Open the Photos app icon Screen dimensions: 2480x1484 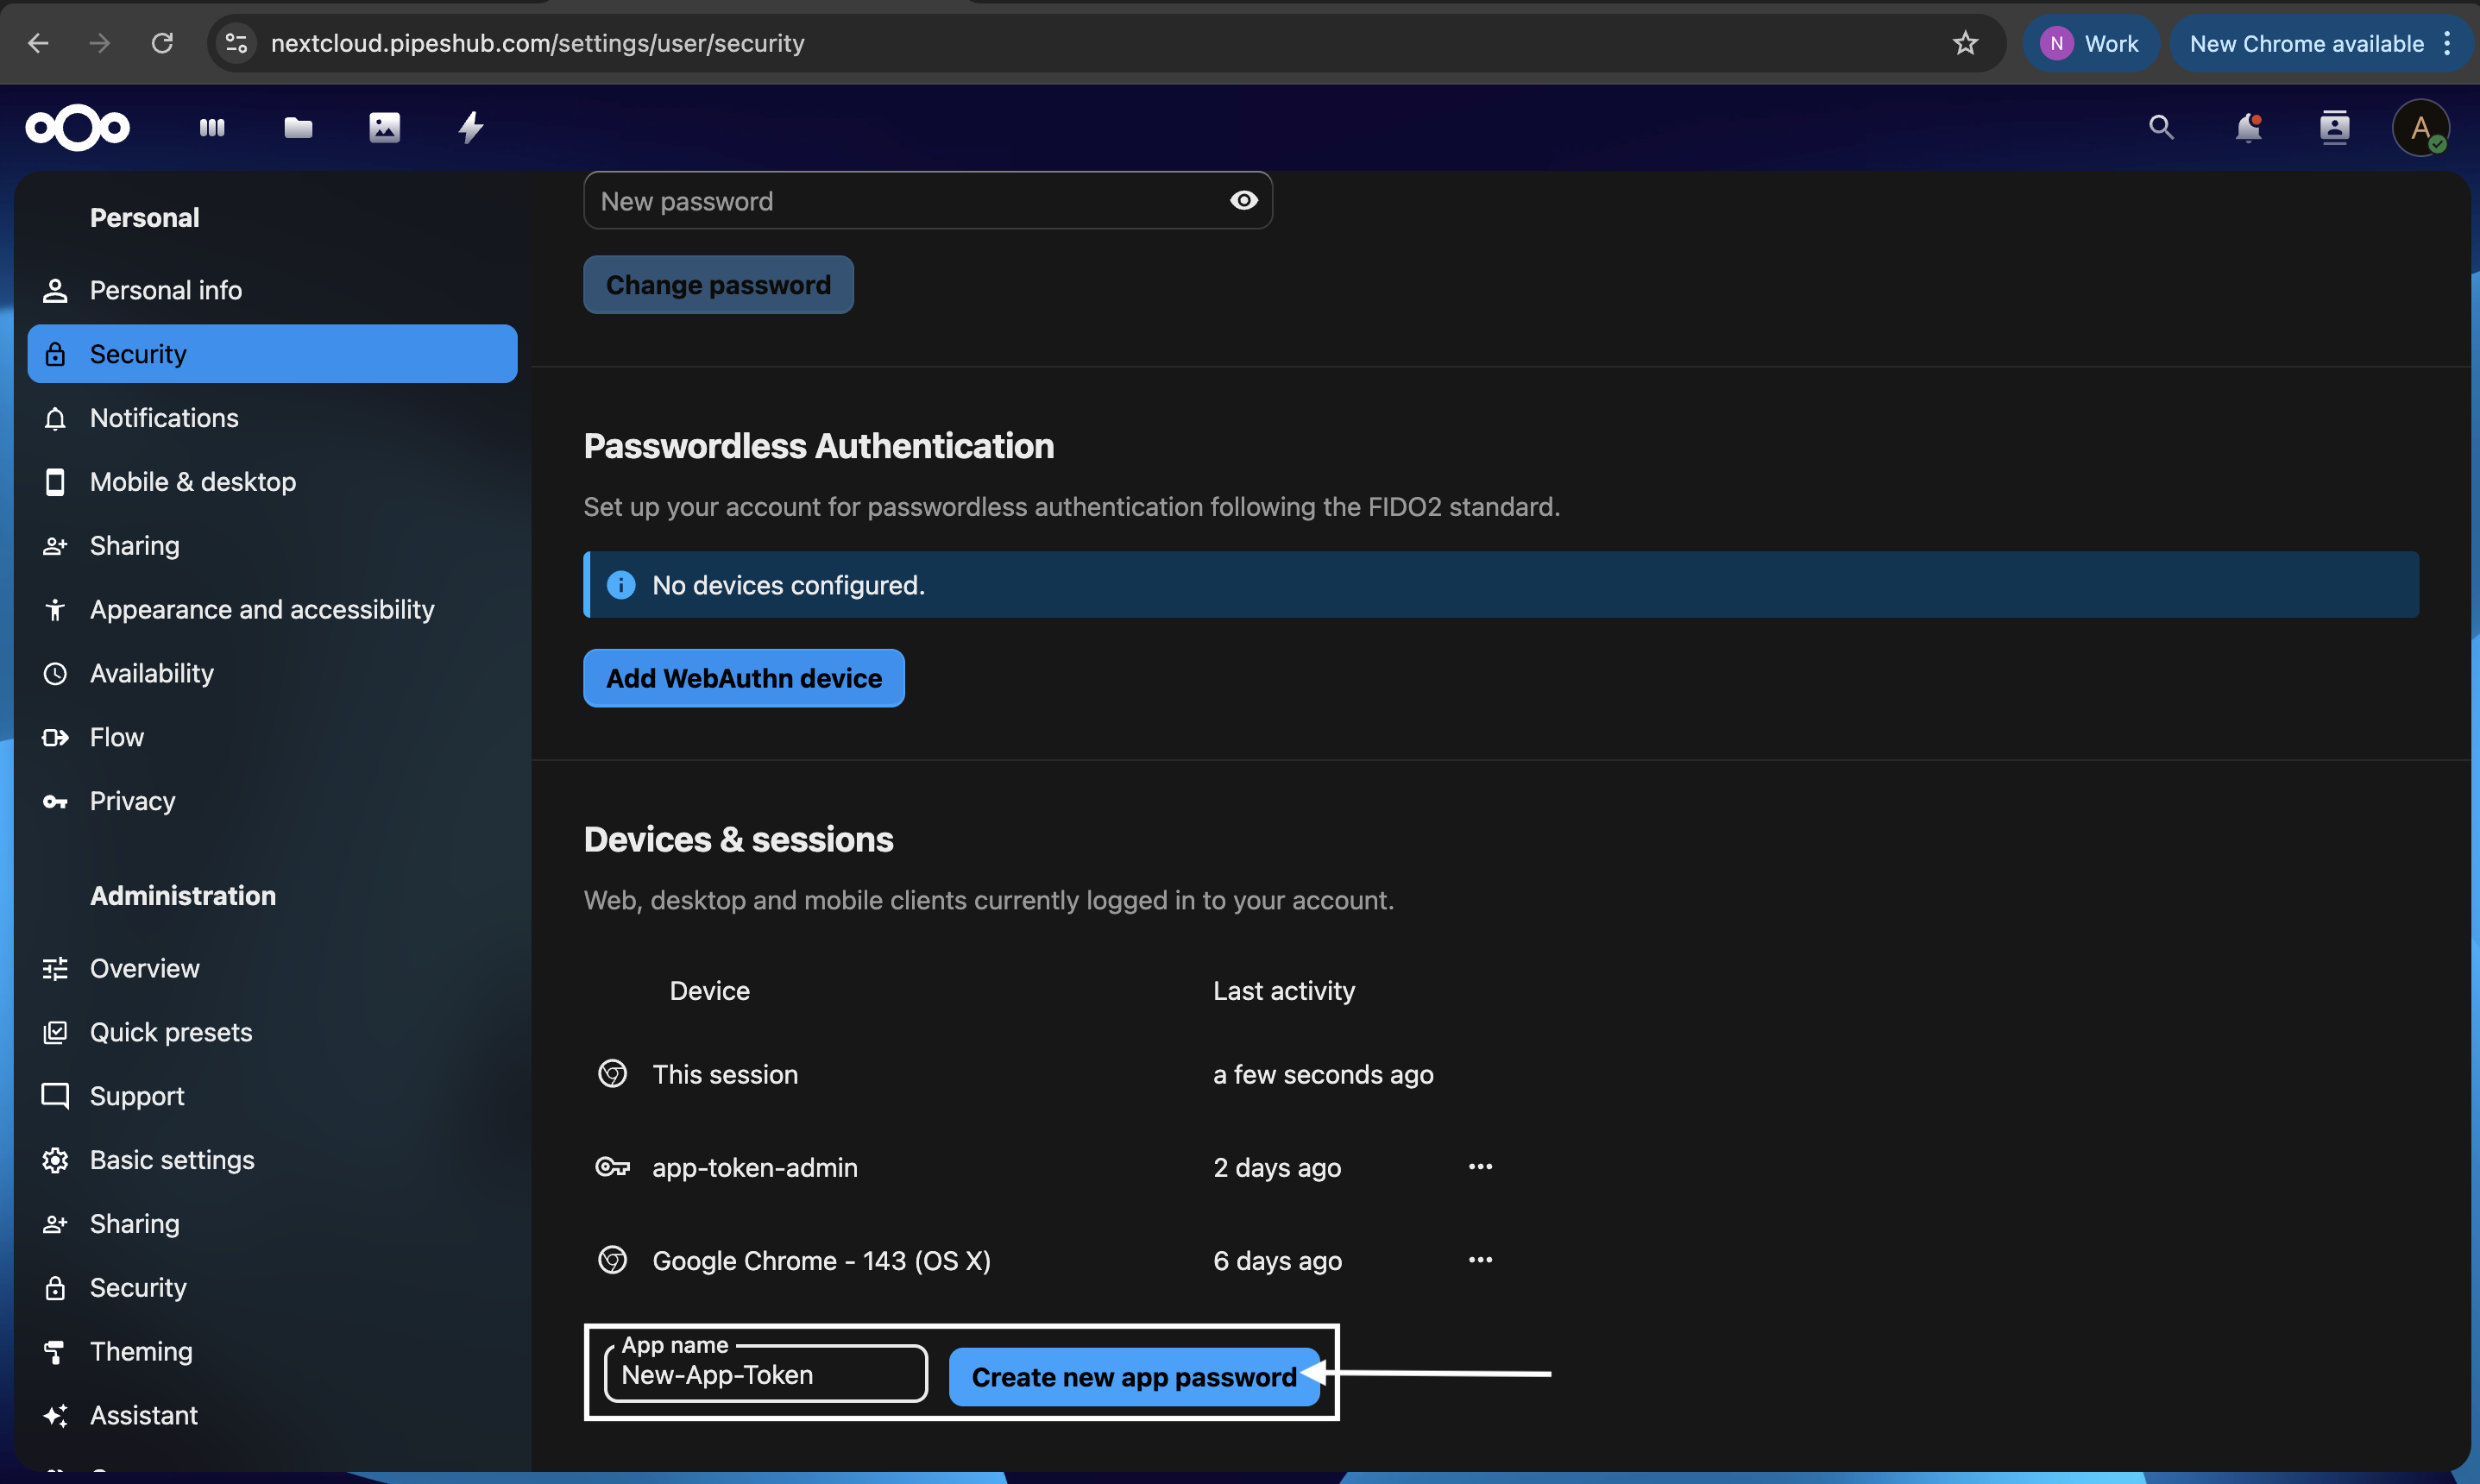(x=384, y=127)
